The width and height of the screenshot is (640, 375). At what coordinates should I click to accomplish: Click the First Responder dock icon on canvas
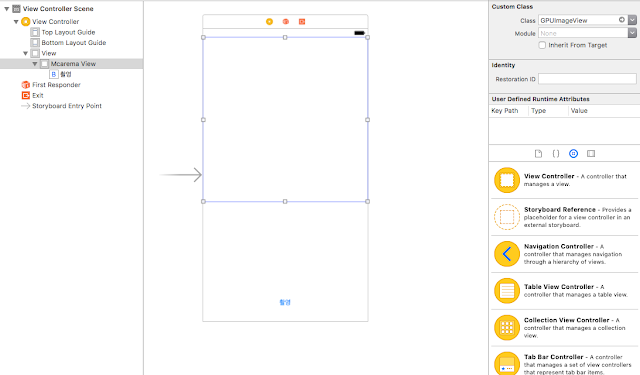[286, 22]
